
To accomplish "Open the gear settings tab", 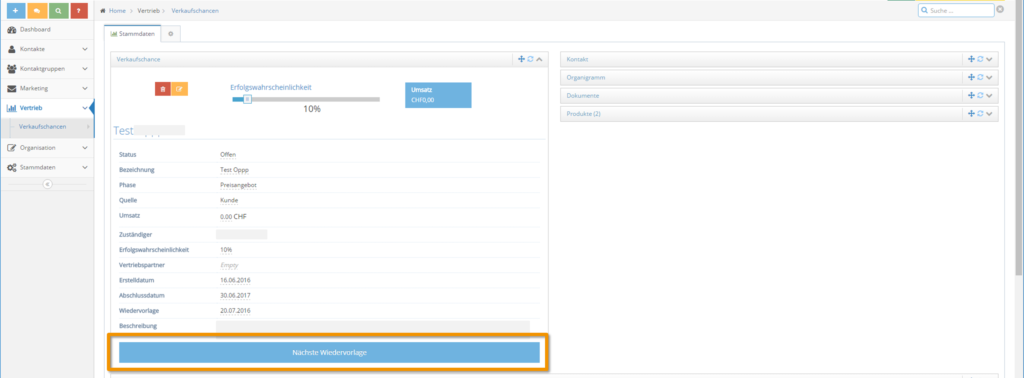I will pos(170,33).
